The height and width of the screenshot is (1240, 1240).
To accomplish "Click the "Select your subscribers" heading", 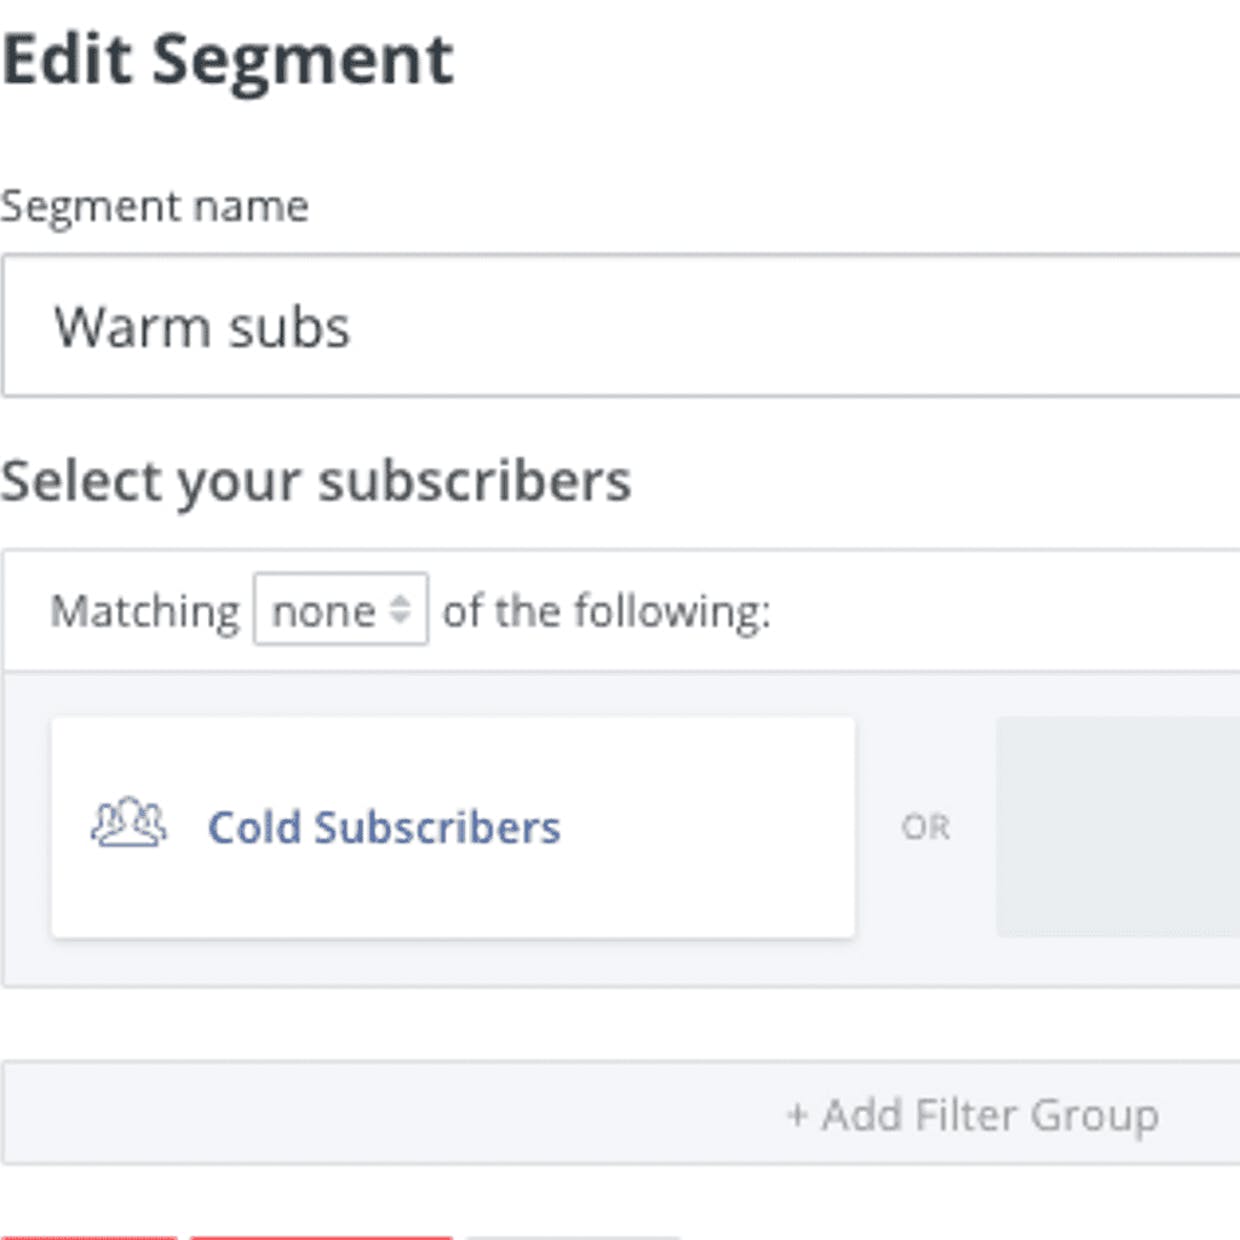I will [x=316, y=481].
